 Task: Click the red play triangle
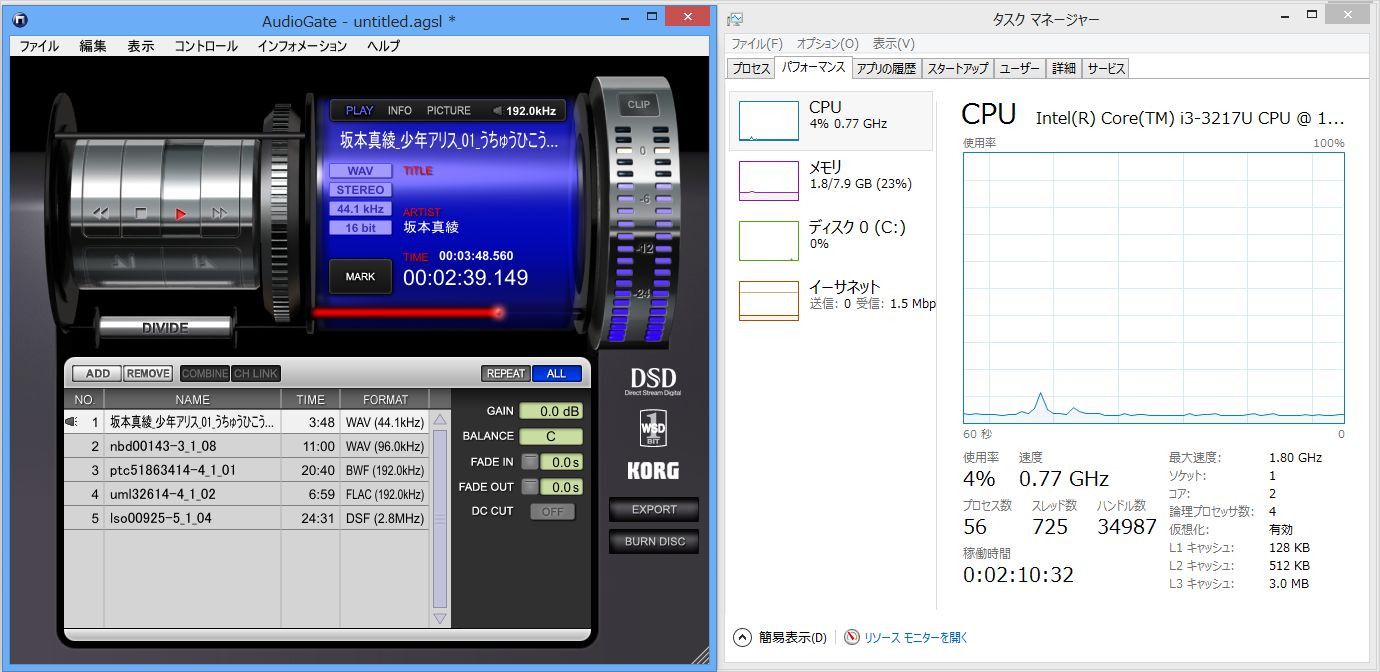[181, 213]
